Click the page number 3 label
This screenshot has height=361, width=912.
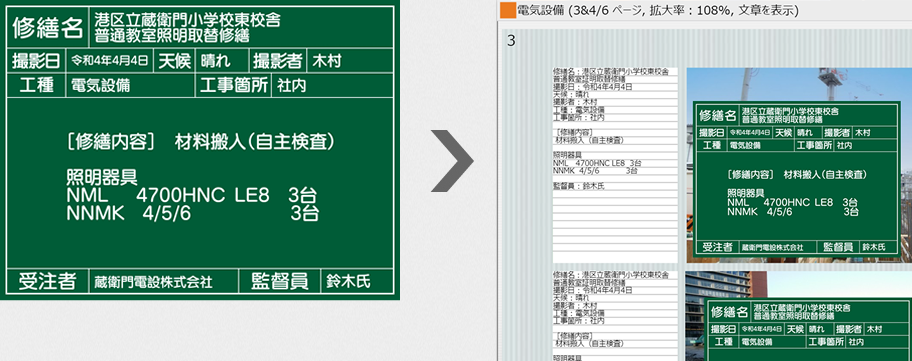tap(511, 41)
